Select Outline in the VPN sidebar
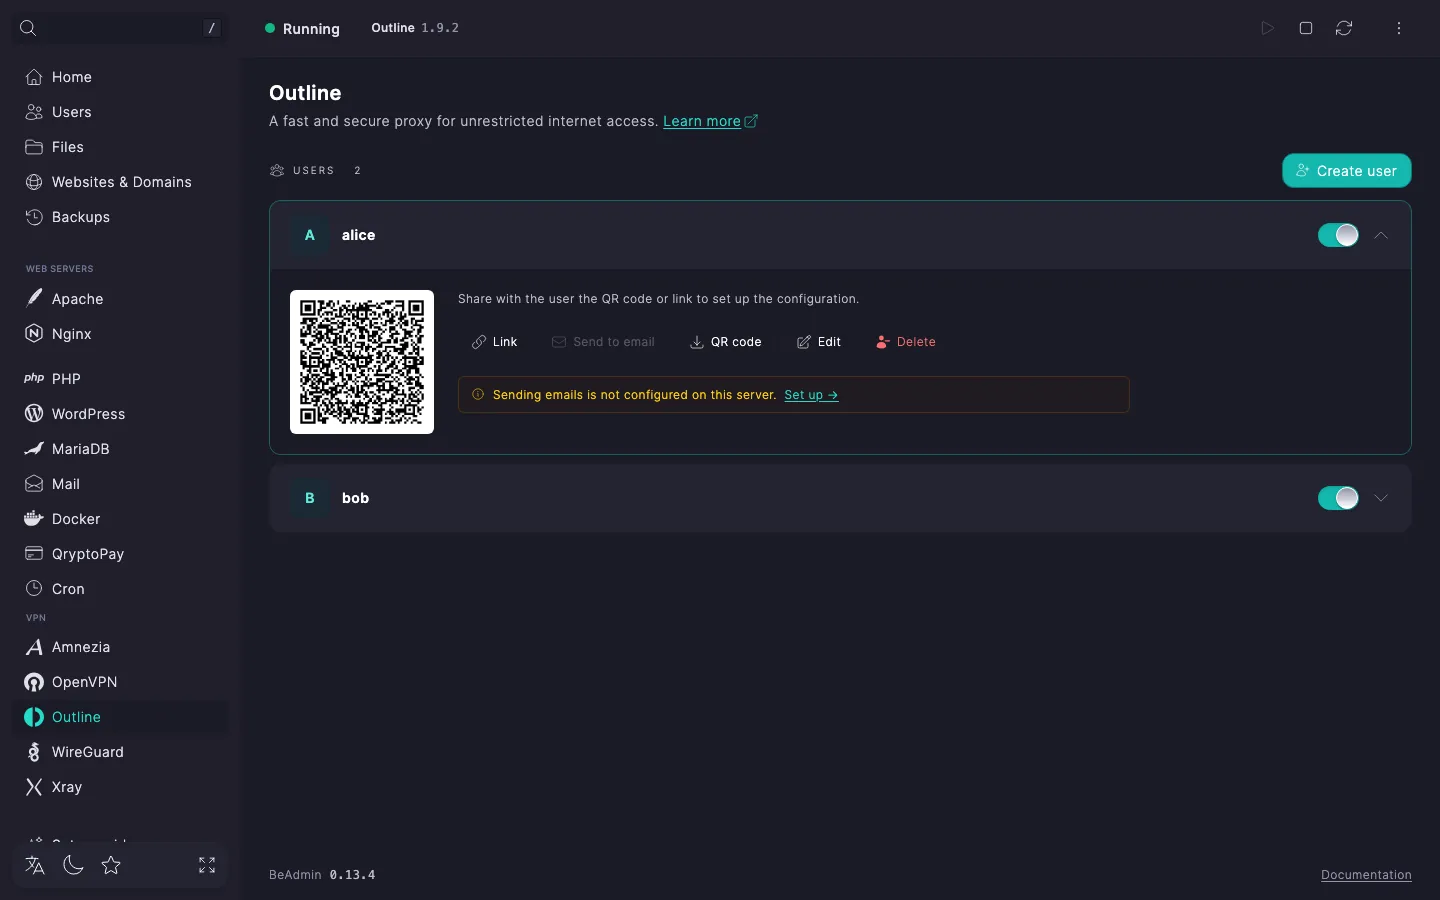Screen dimensions: 1440x900 click(x=120, y=717)
